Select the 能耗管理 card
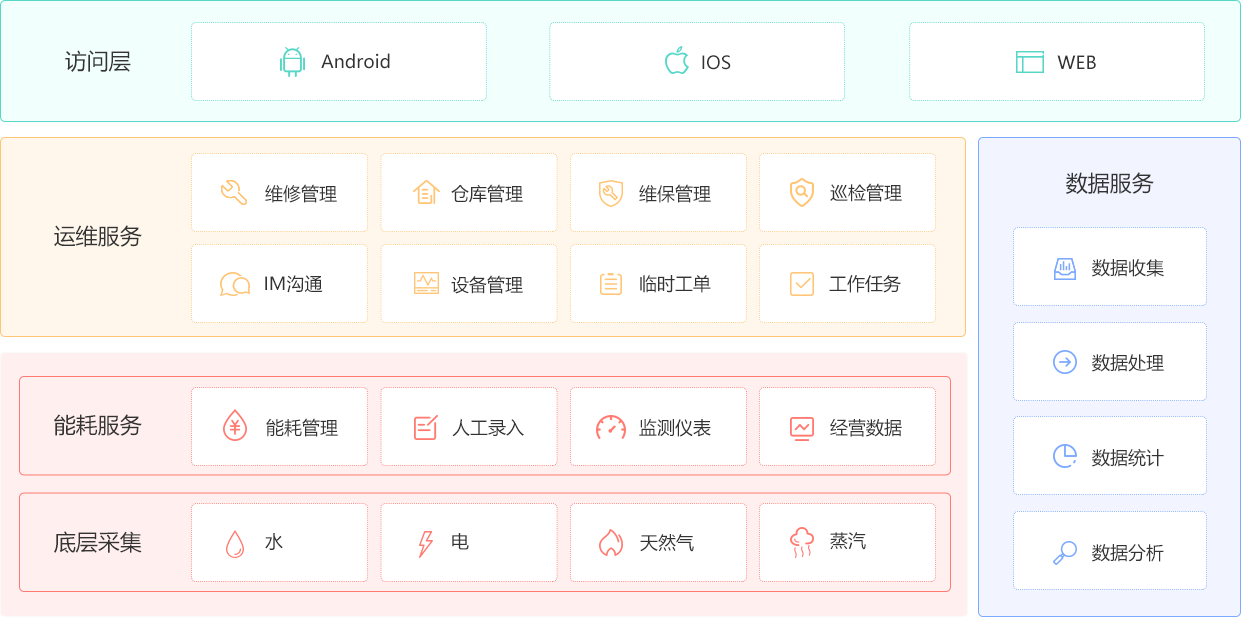The image size is (1241, 617). [279, 427]
